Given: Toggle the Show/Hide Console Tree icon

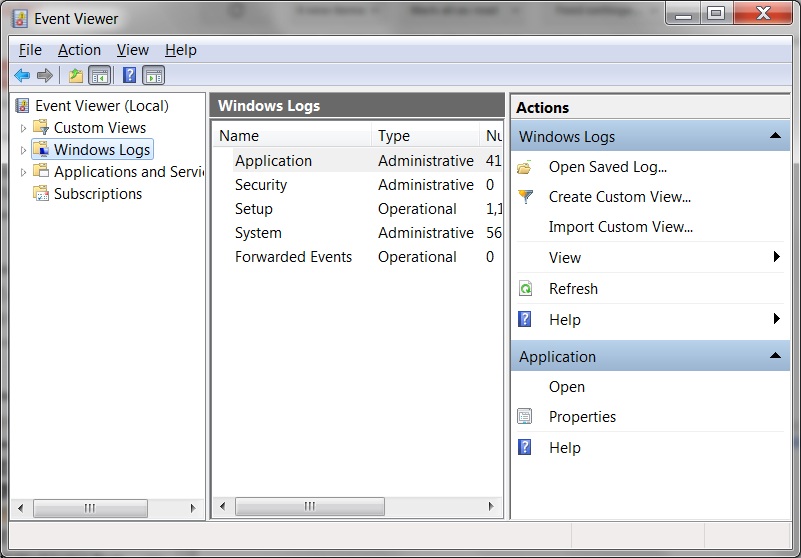Looking at the screenshot, I should point(100,76).
